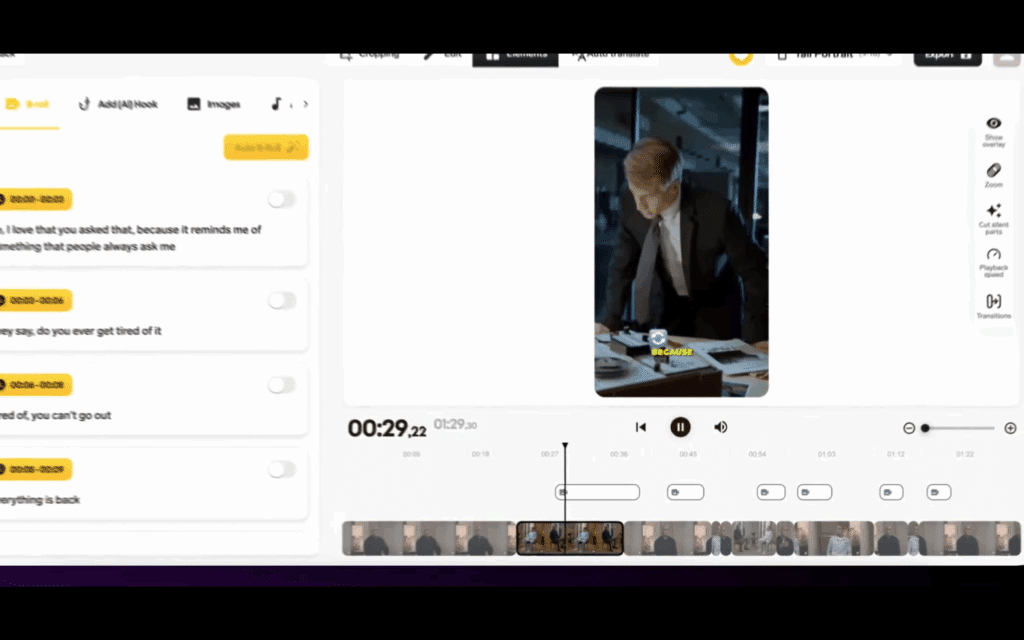Click the current time 00:29,22 display

click(x=387, y=428)
